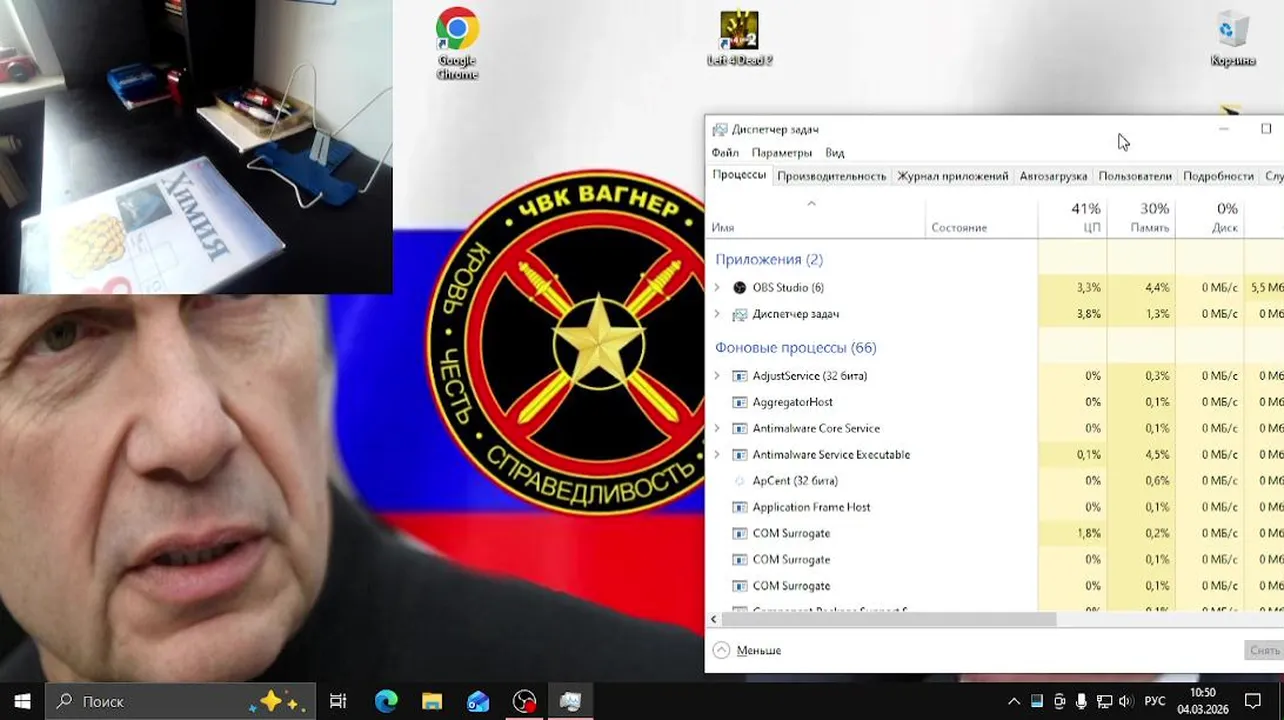Sort by the Состояние column header

[982, 218]
